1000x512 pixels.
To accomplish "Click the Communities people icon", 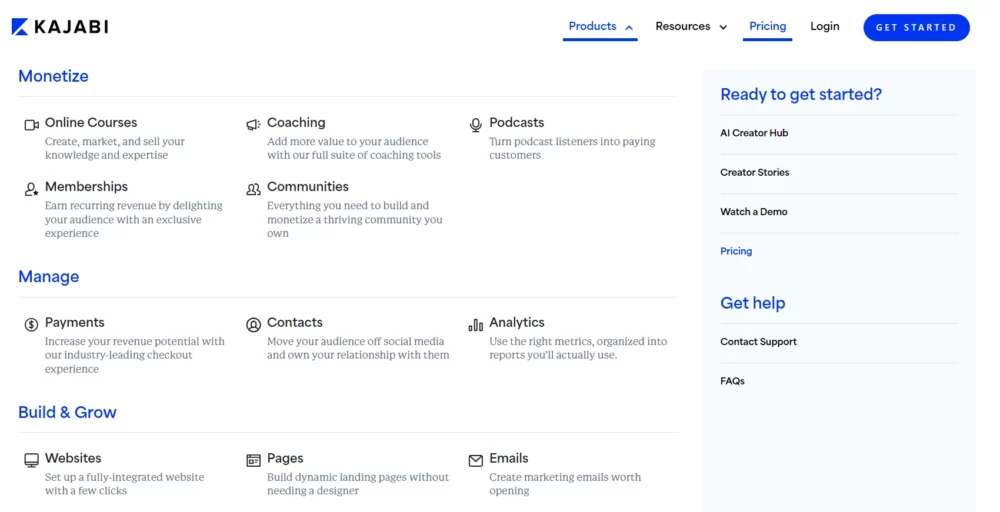I will point(253,189).
